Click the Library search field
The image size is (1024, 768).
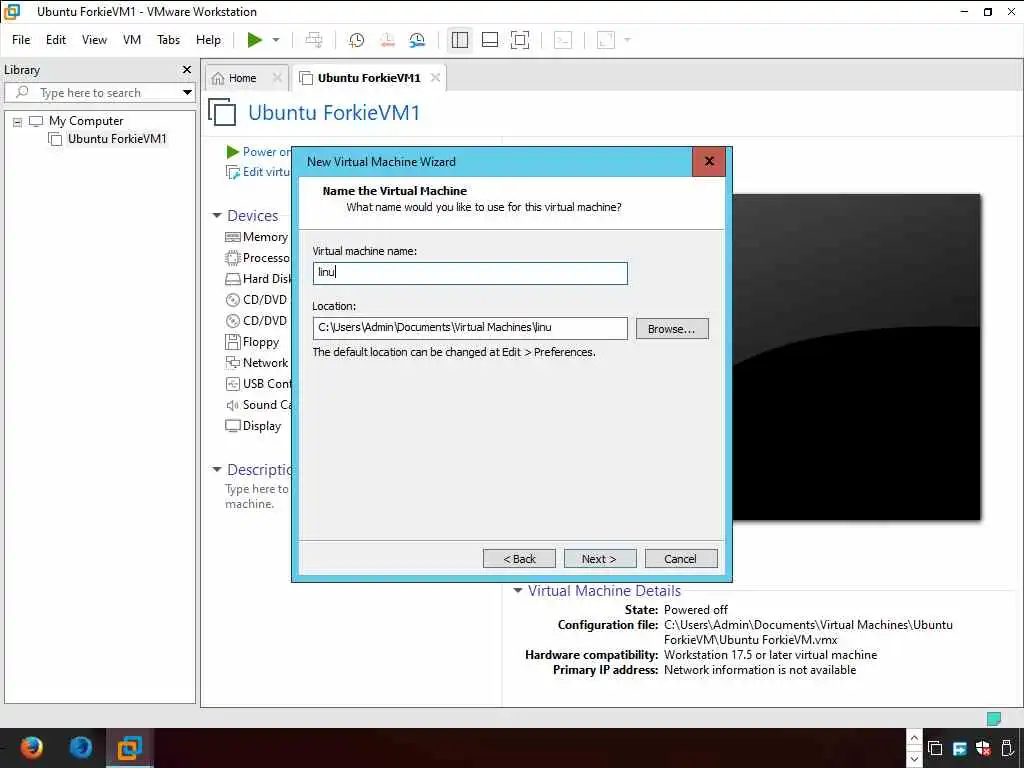[98, 92]
